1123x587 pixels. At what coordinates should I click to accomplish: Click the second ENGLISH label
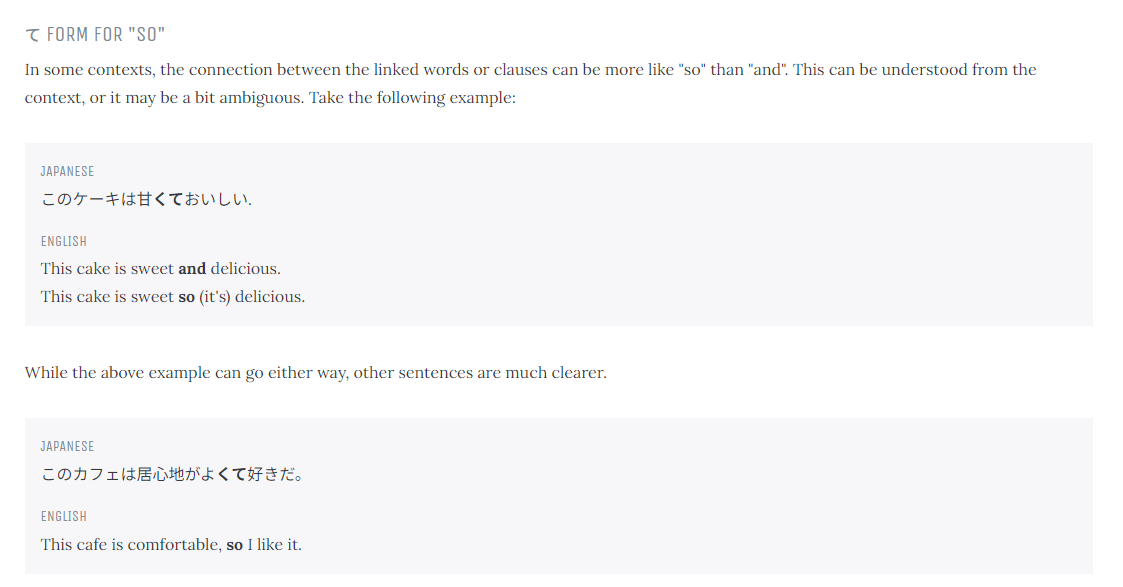click(x=64, y=516)
